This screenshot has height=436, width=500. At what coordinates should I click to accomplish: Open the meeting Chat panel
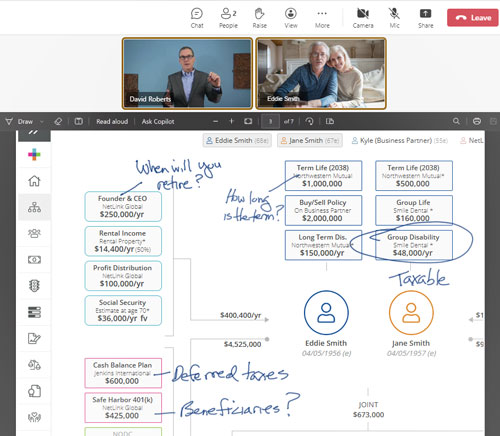[197, 18]
